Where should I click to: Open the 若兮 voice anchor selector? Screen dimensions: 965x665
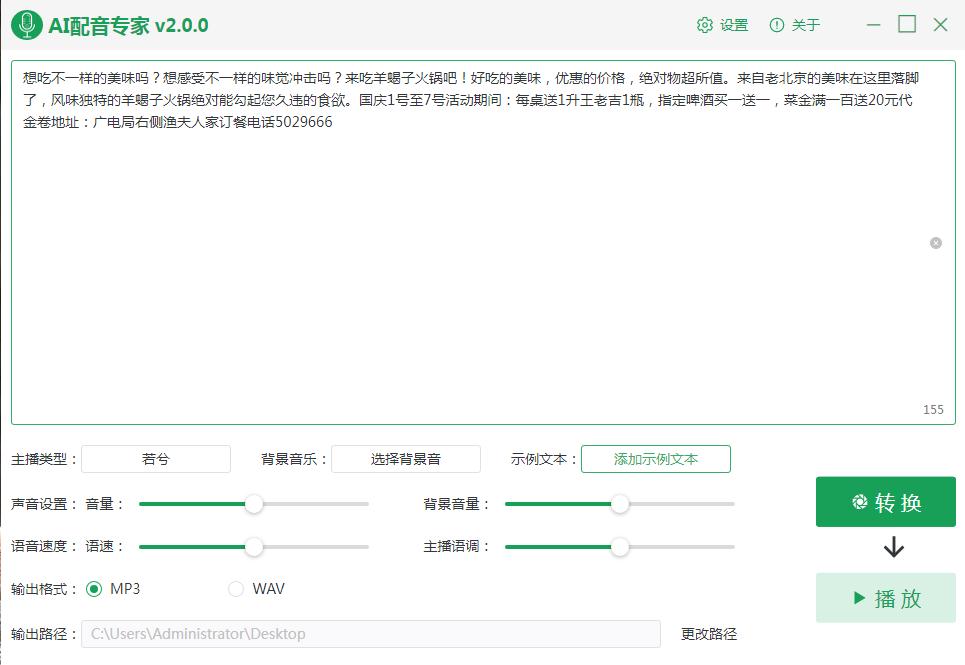point(155,458)
